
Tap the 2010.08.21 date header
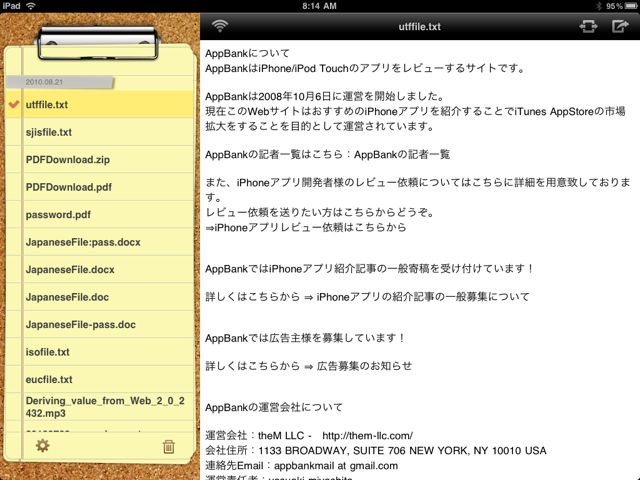(x=60, y=82)
